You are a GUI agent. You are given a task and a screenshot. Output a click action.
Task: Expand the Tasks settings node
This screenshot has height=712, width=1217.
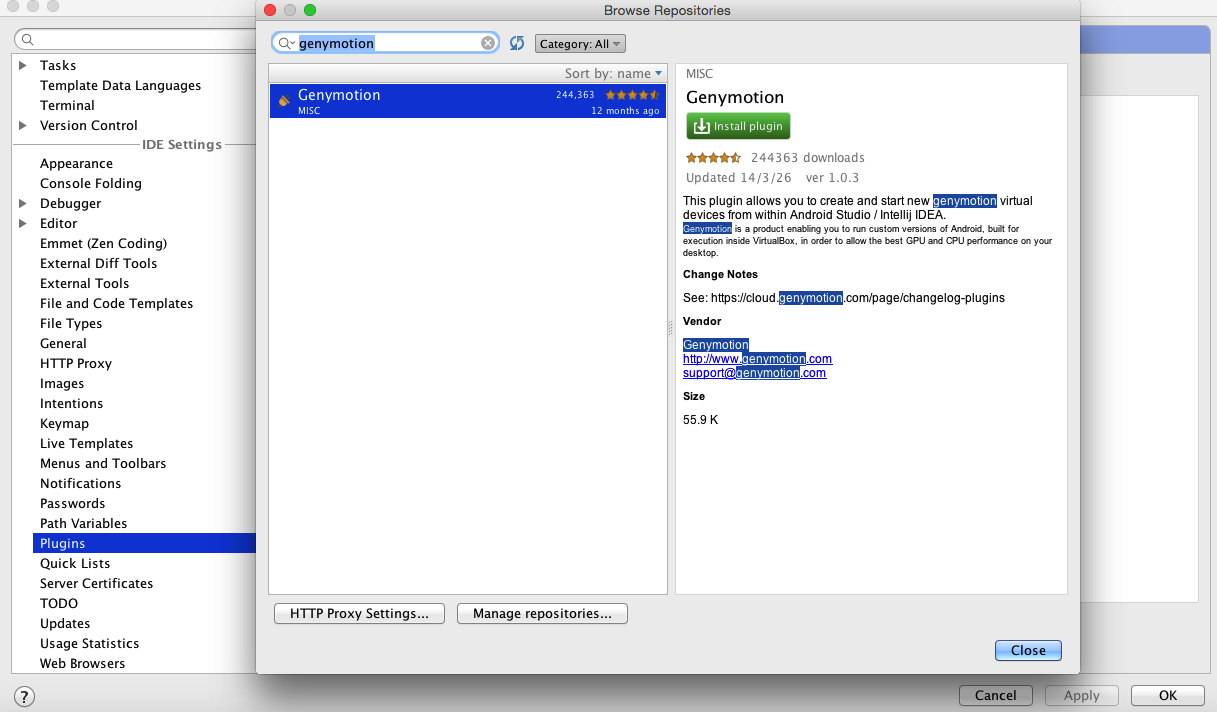pyautogui.click(x=23, y=65)
